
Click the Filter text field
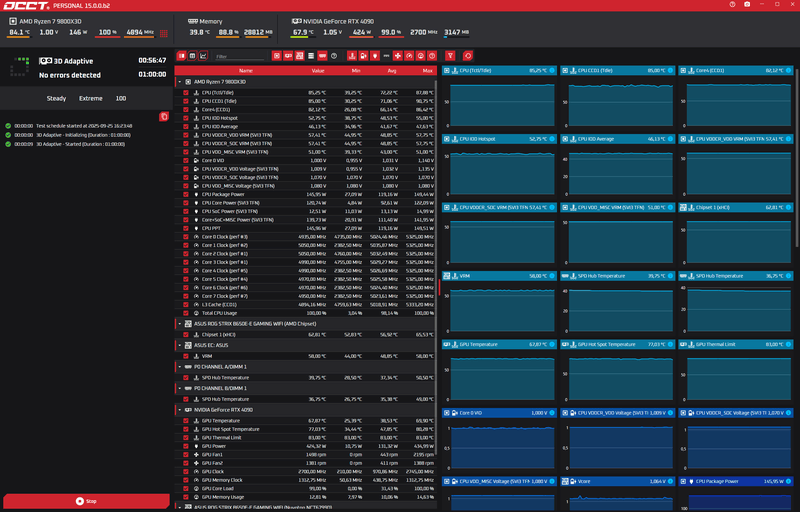(x=239, y=56)
